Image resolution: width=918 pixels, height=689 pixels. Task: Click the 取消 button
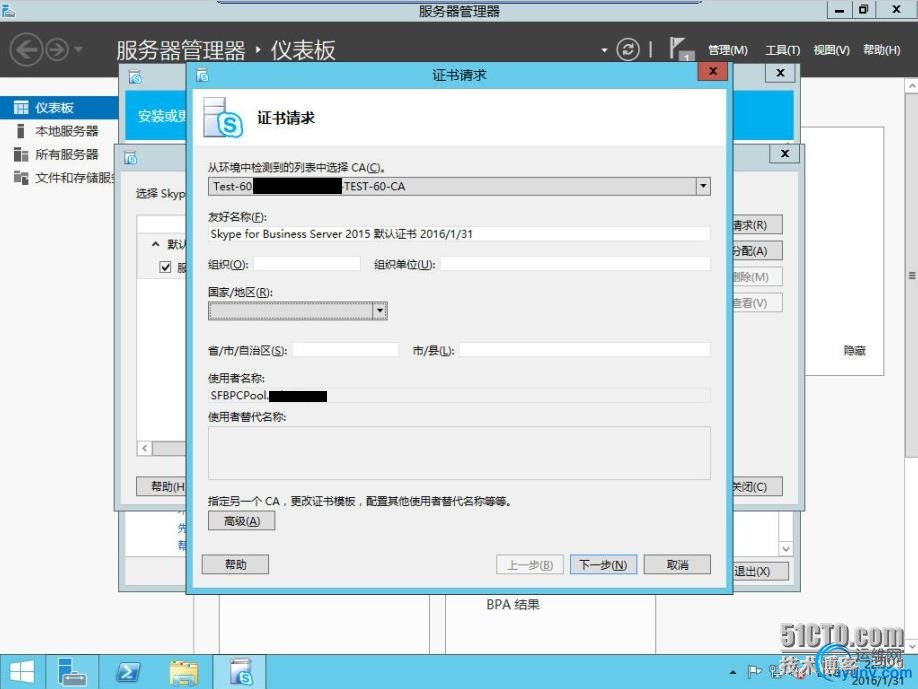(x=677, y=565)
